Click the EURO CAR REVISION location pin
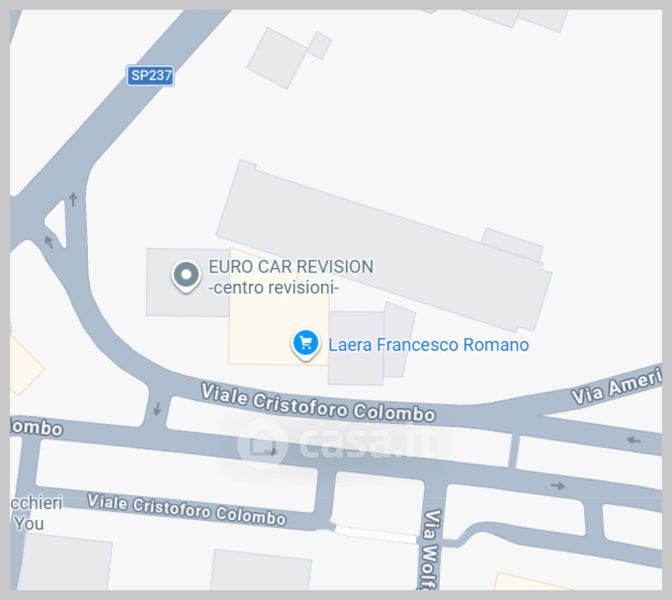 tap(186, 276)
